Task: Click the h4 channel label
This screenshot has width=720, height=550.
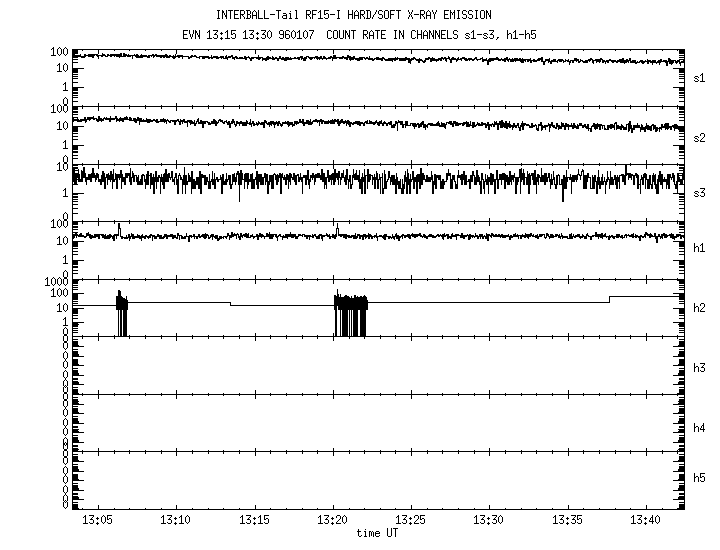Action: point(700,428)
